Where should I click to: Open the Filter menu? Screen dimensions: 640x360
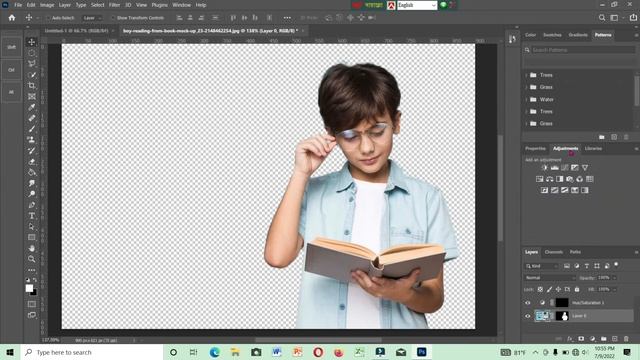coord(114,5)
